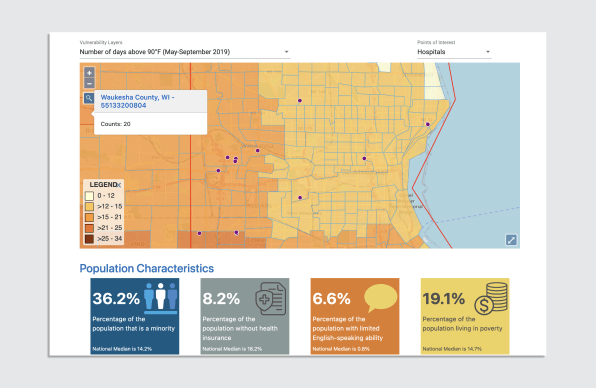This screenshot has height=388, width=596.
Task: Open the Points of Interest dropdown arrow
Action: 488,52
